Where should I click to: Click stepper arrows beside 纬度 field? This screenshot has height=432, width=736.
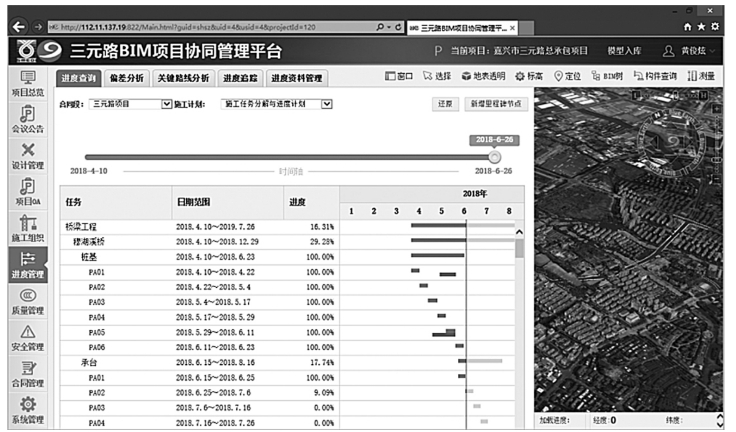coord(720,420)
